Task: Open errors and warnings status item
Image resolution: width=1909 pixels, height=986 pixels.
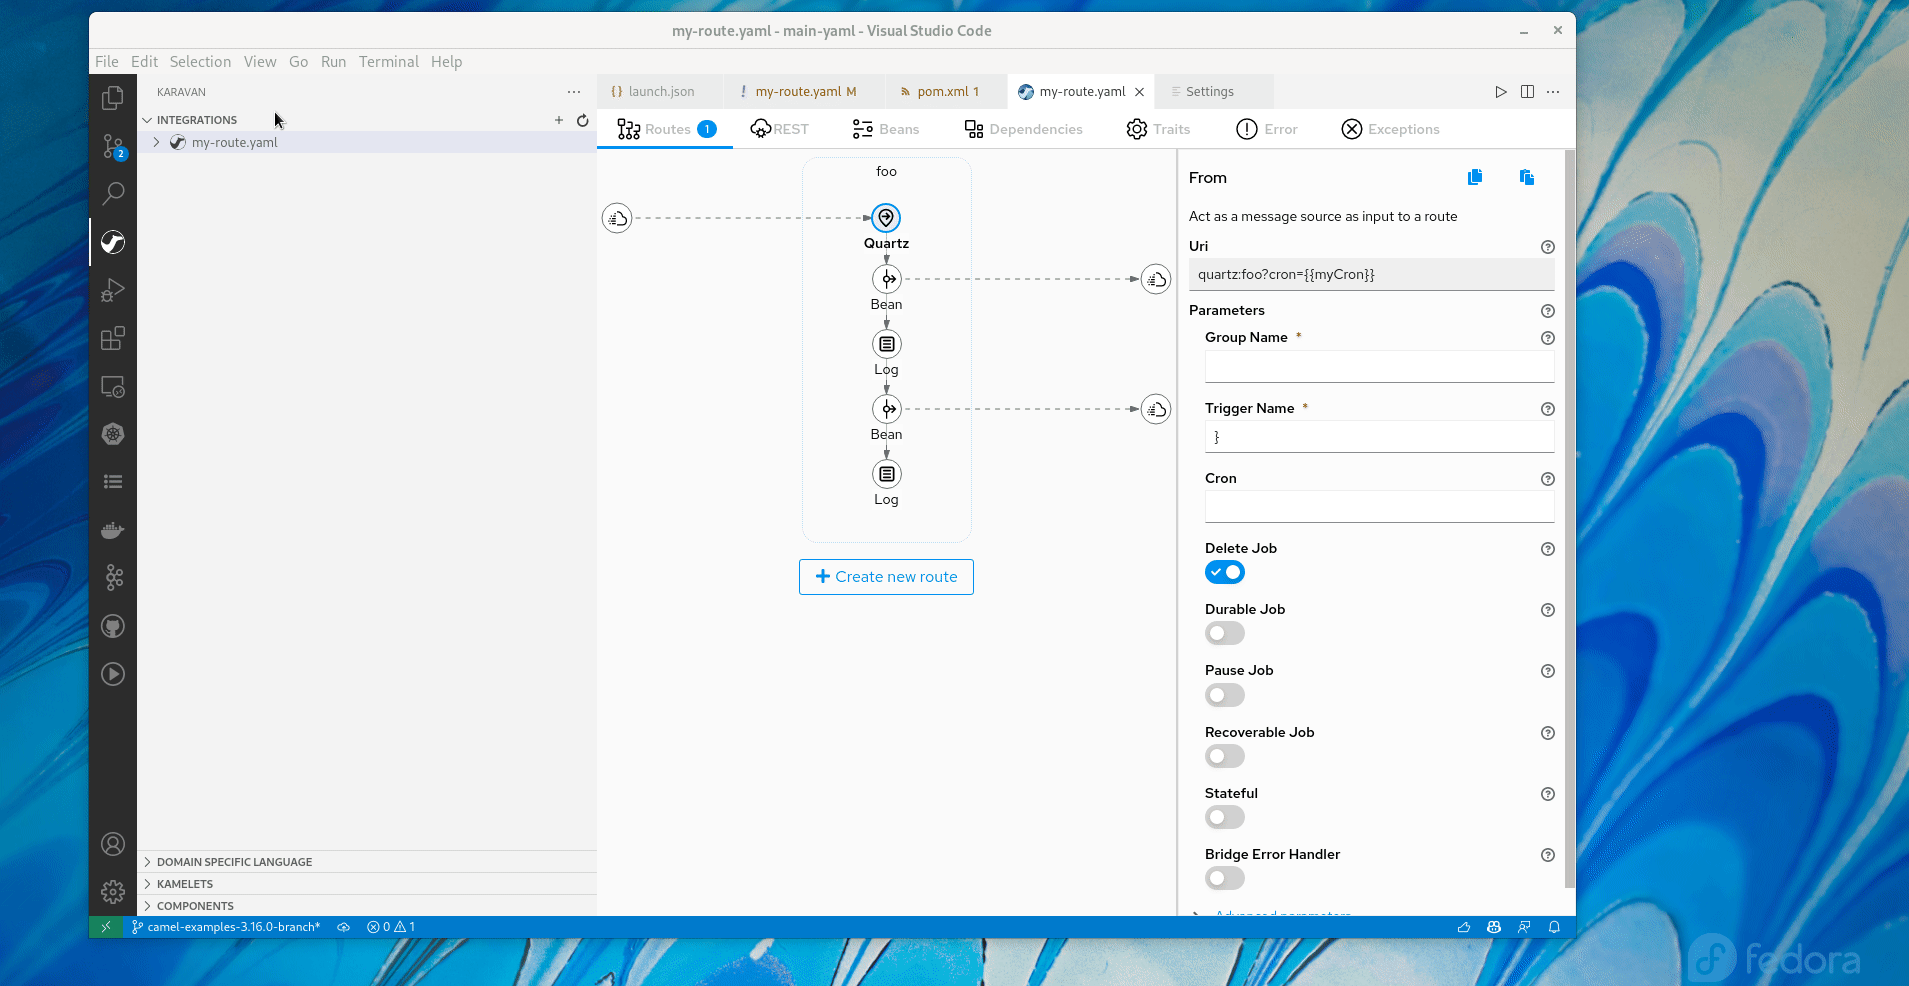Action: coord(391,927)
